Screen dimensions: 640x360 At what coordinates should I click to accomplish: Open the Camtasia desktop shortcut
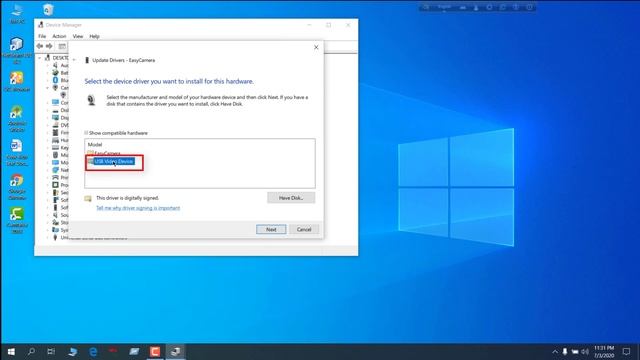click(17, 220)
